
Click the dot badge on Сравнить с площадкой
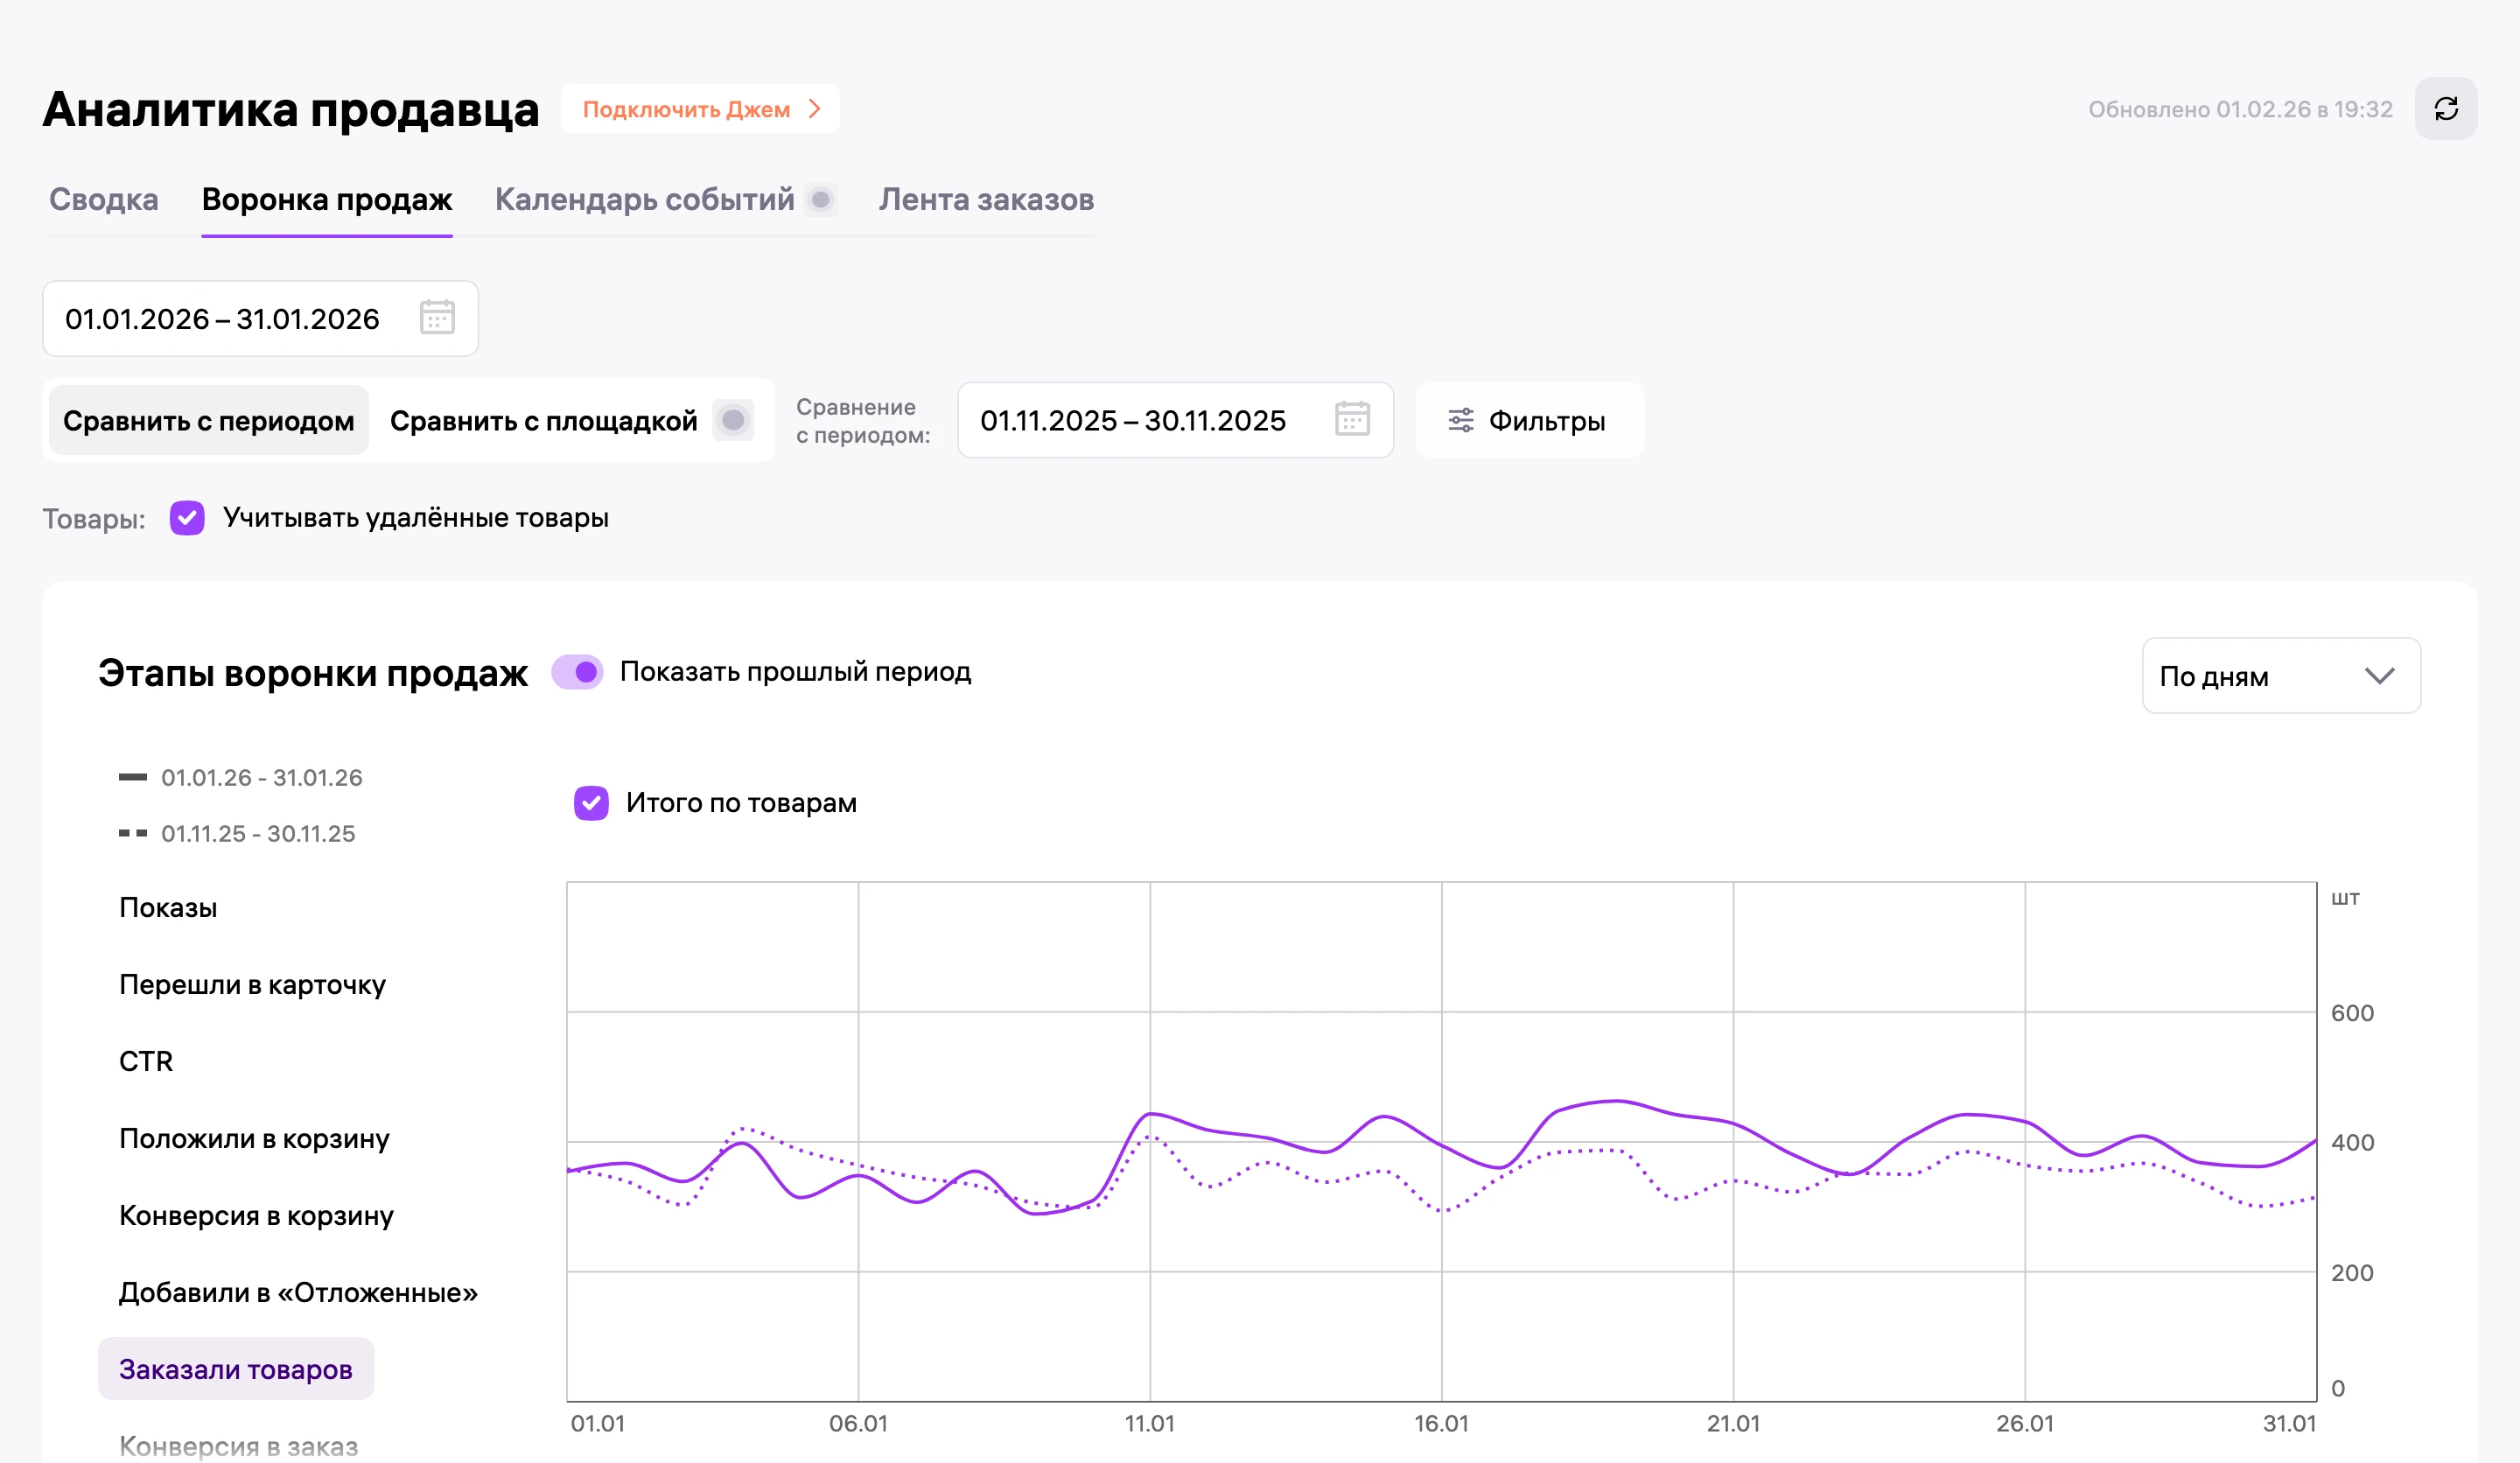click(x=733, y=420)
